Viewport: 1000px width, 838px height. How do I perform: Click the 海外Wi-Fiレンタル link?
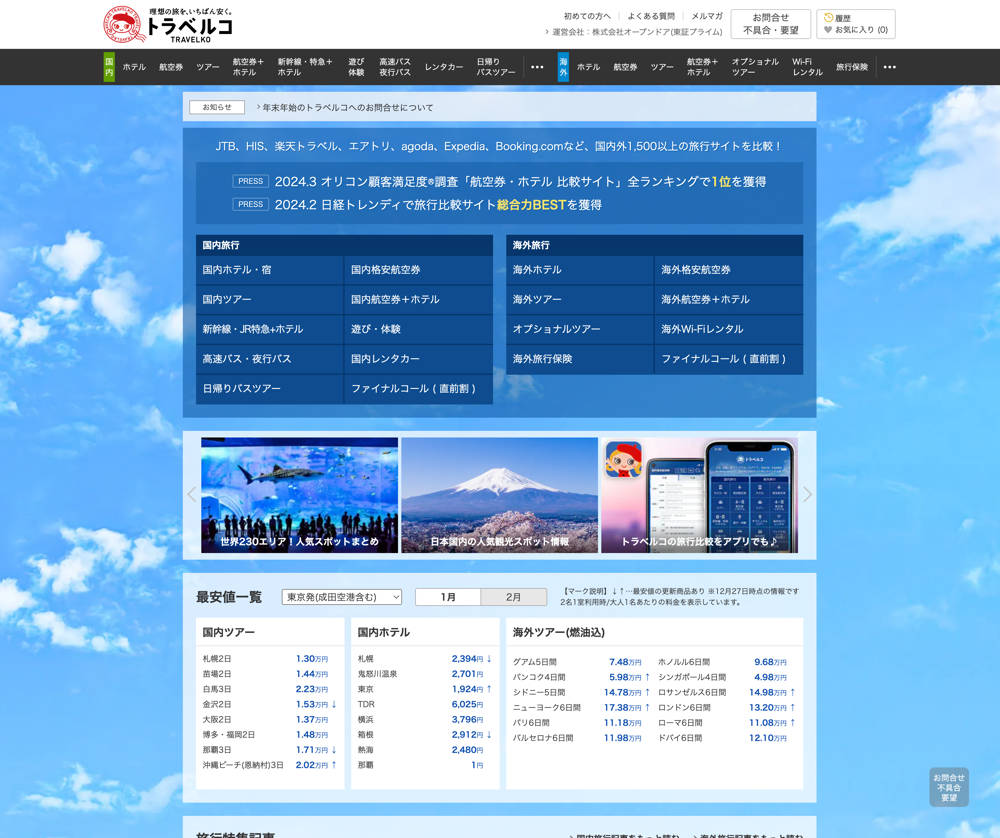[x=702, y=329]
